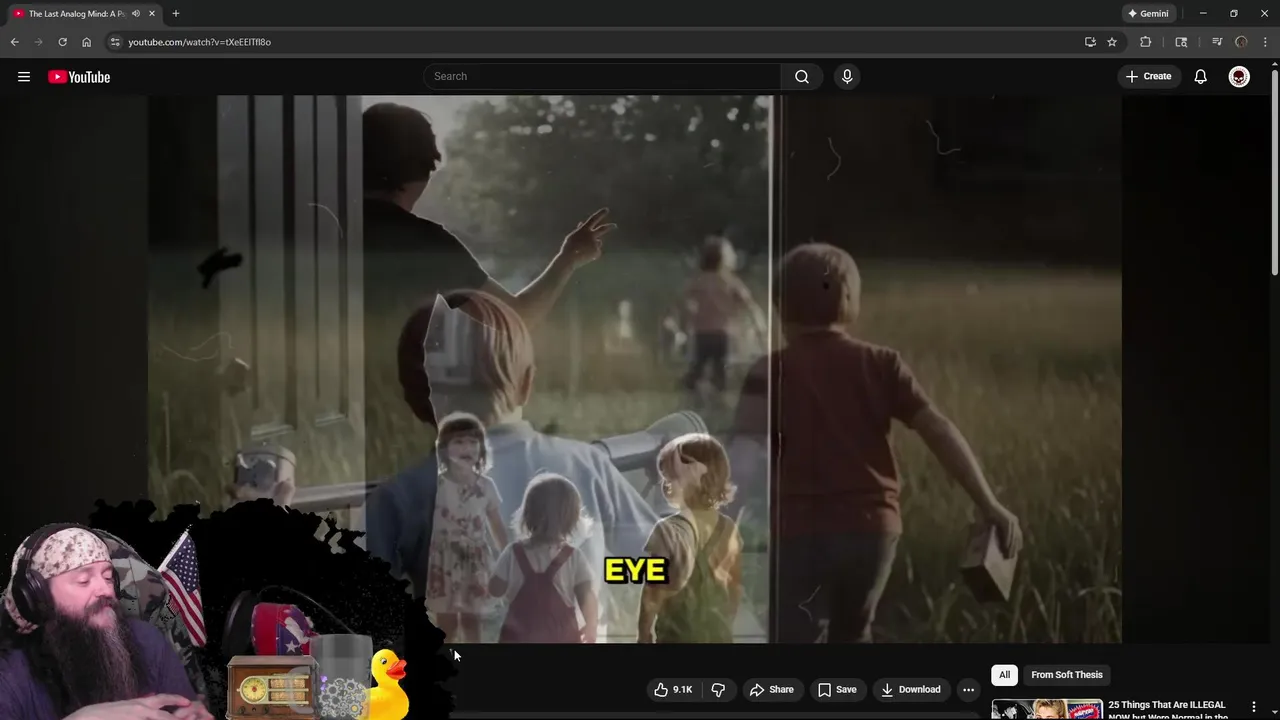
Task: Open the Create menu
Action: tap(1148, 77)
